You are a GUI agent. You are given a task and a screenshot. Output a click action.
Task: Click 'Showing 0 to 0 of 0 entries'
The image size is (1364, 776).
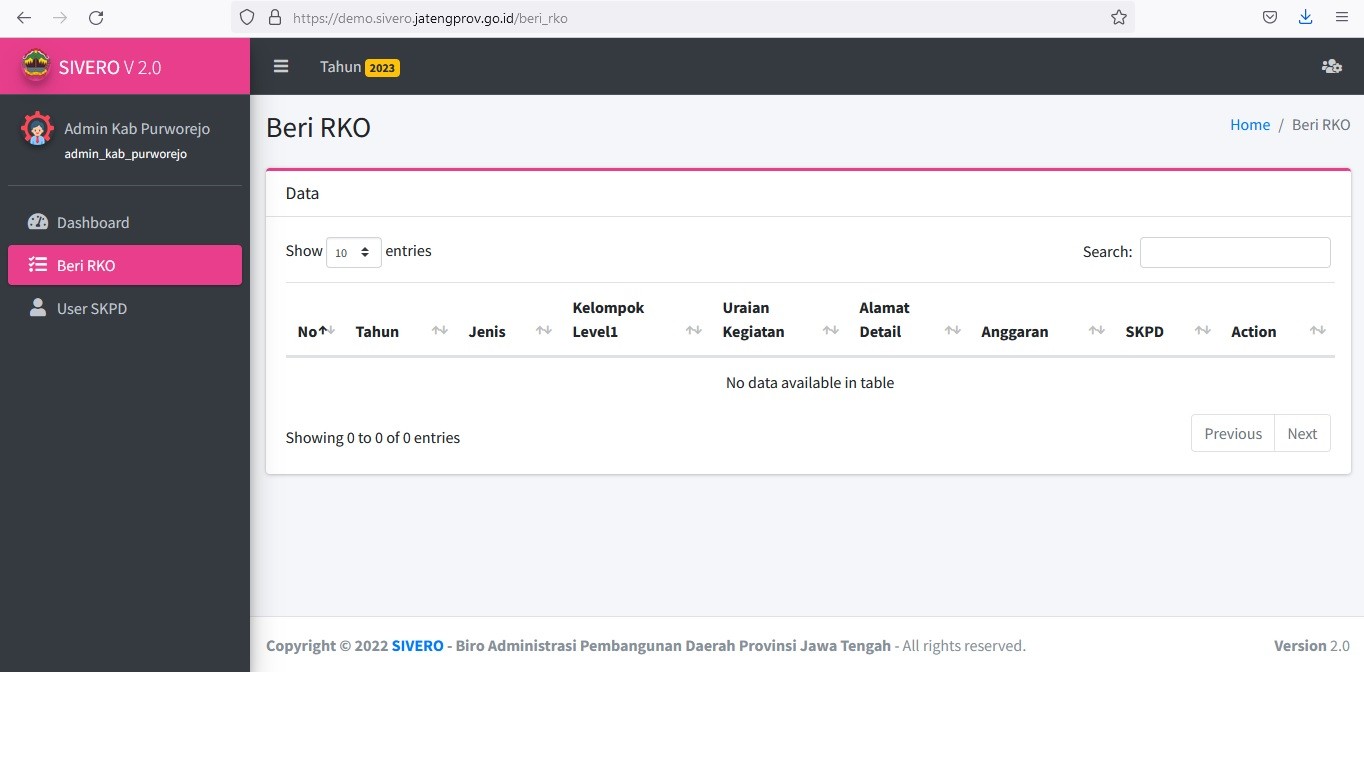373,438
